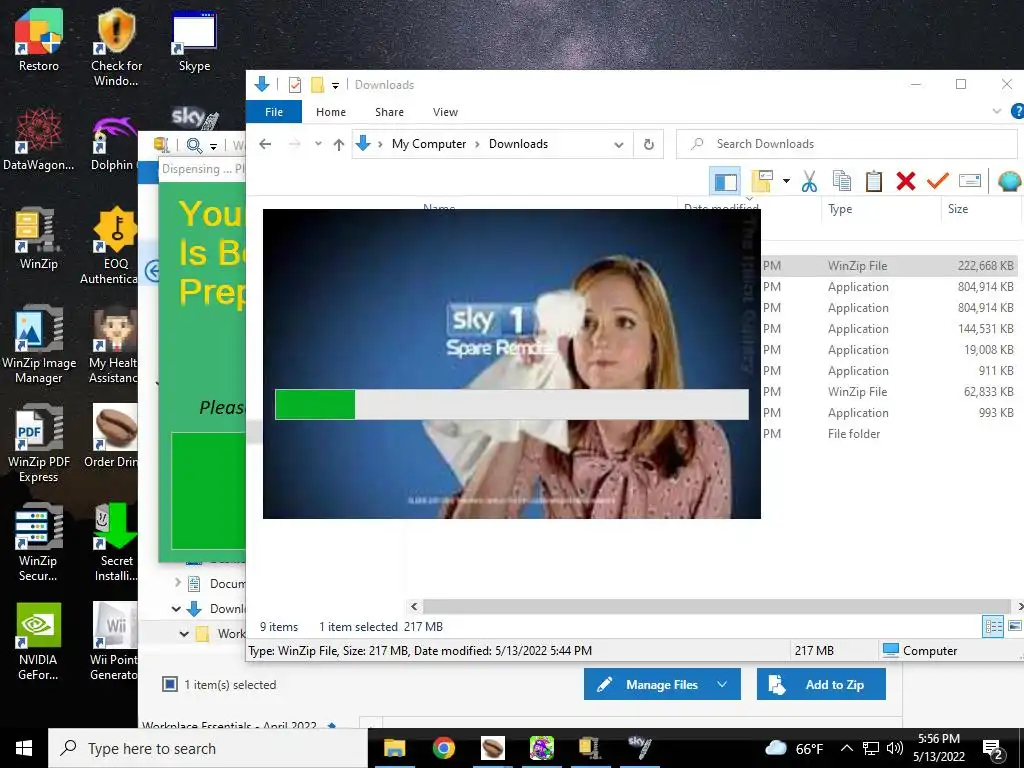Click My Computer in the address breadcrumb
Screen dimensions: 1024x768
pos(429,144)
